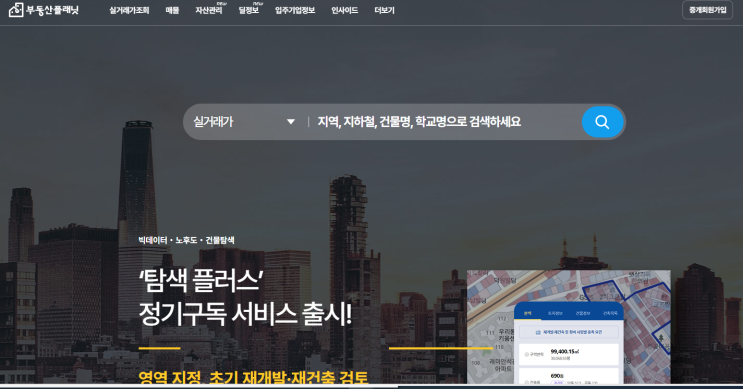Open the 인사이드 menu
Viewport: 743px width, 389px height.
pos(344,10)
